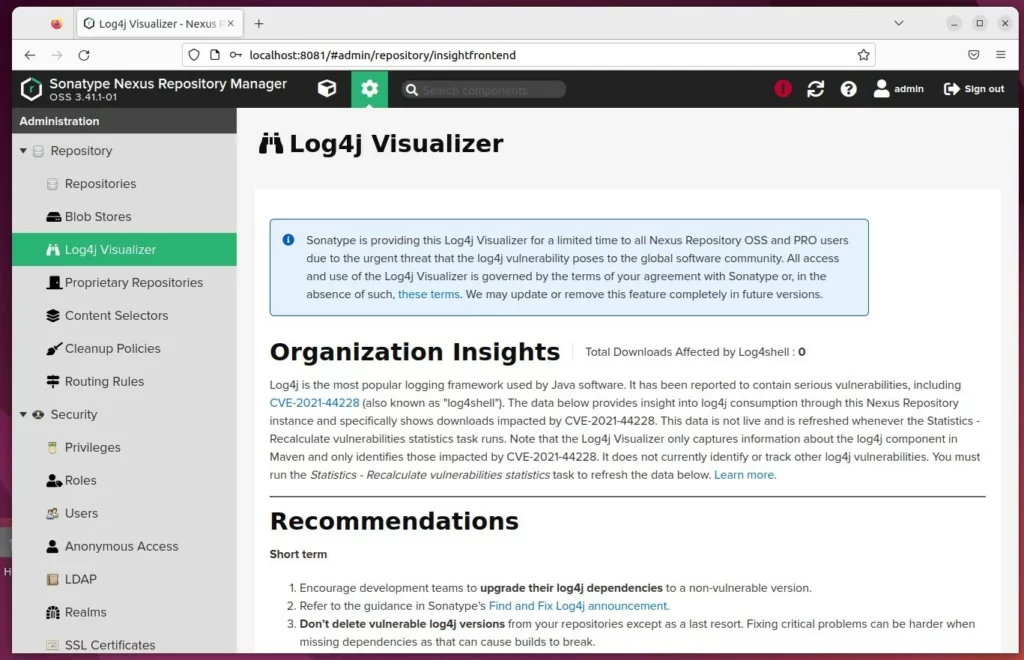The width and height of the screenshot is (1024, 660).
Task: Focus the Search components field
Action: [x=484, y=89]
